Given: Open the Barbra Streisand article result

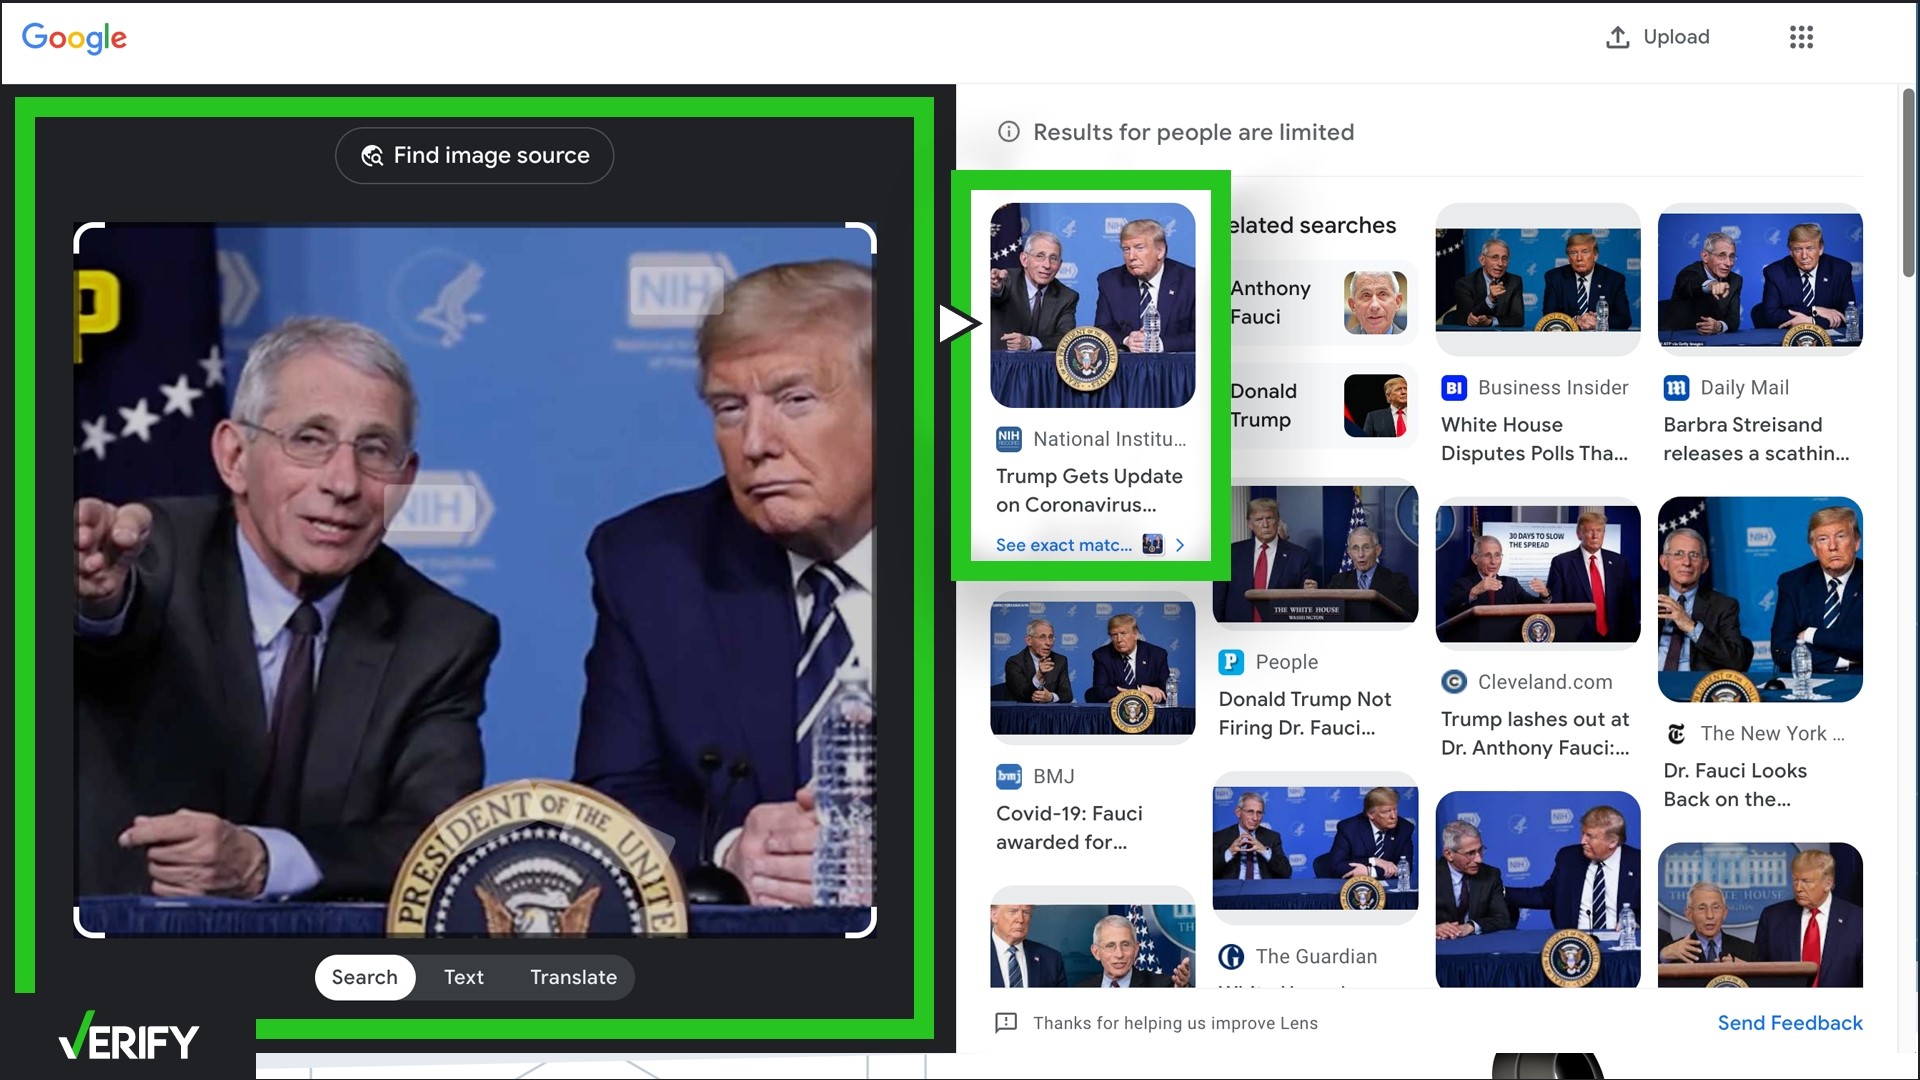Looking at the screenshot, I should (1758, 438).
